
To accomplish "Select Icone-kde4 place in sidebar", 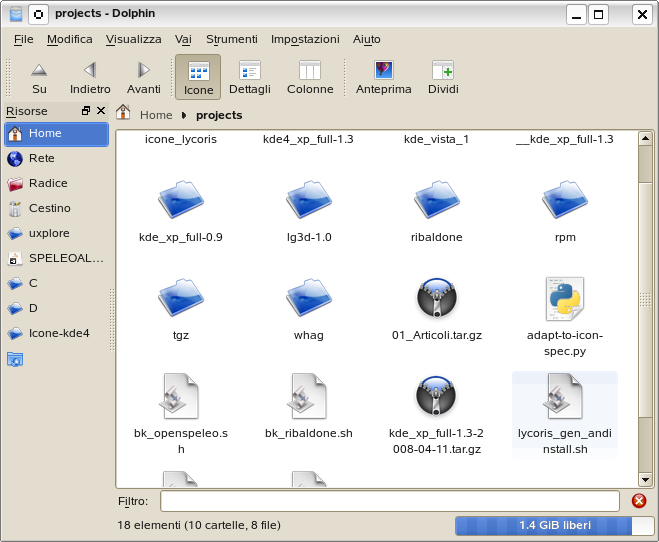I will [x=57, y=333].
